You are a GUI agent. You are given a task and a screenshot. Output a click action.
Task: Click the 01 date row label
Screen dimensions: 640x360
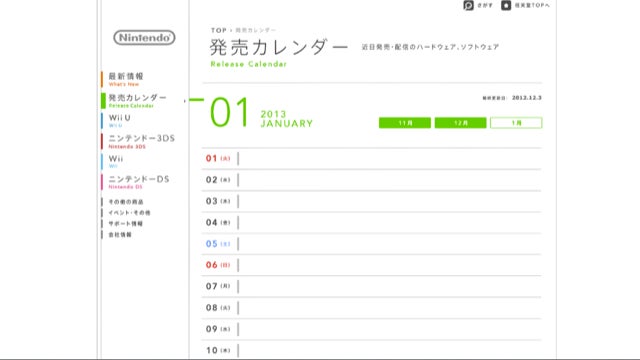point(218,158)
